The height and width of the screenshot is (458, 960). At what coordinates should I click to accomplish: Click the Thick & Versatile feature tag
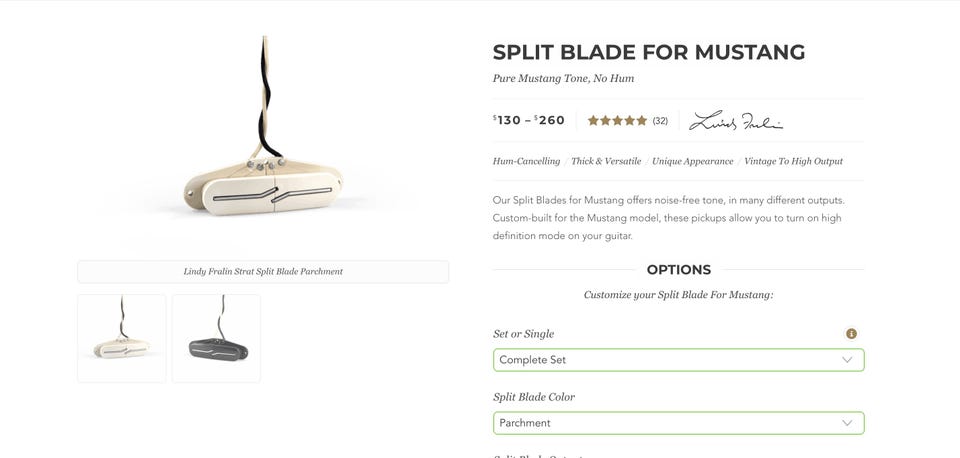[606, 161]
